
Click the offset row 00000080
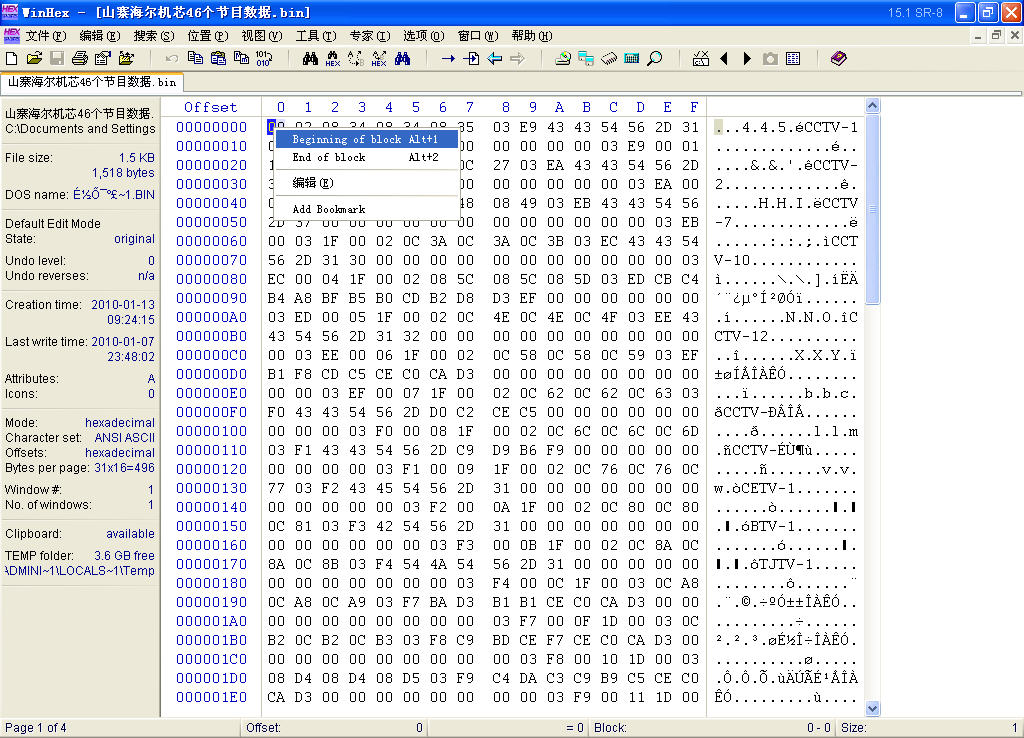pos(212,279)
